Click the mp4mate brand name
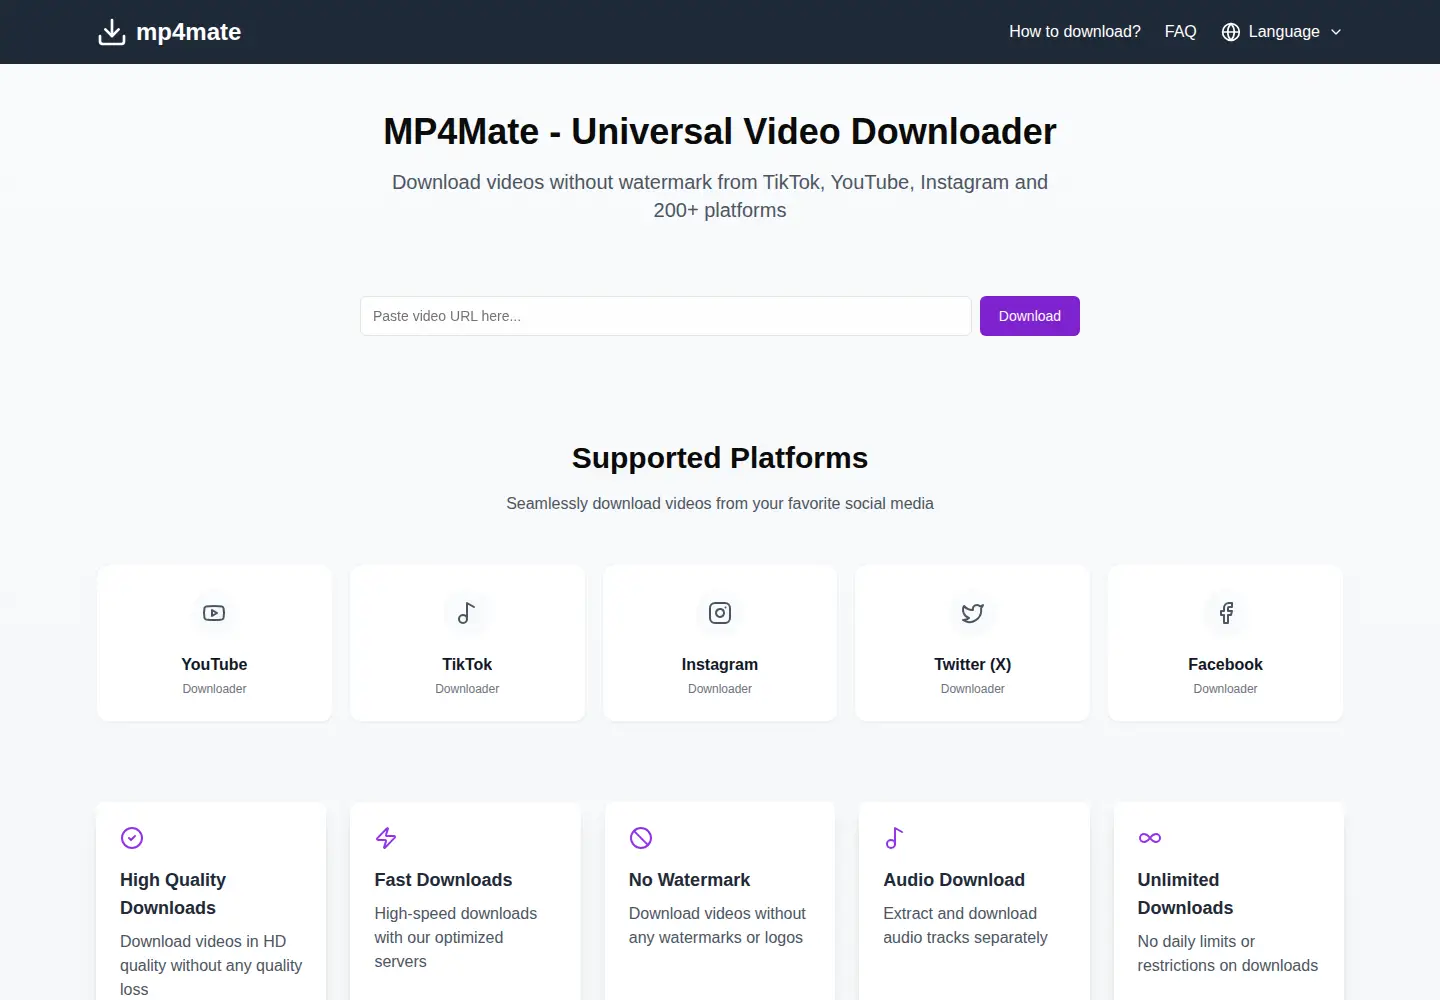The width and height of the screenshot is (1440, 1000). click(188, 32)
